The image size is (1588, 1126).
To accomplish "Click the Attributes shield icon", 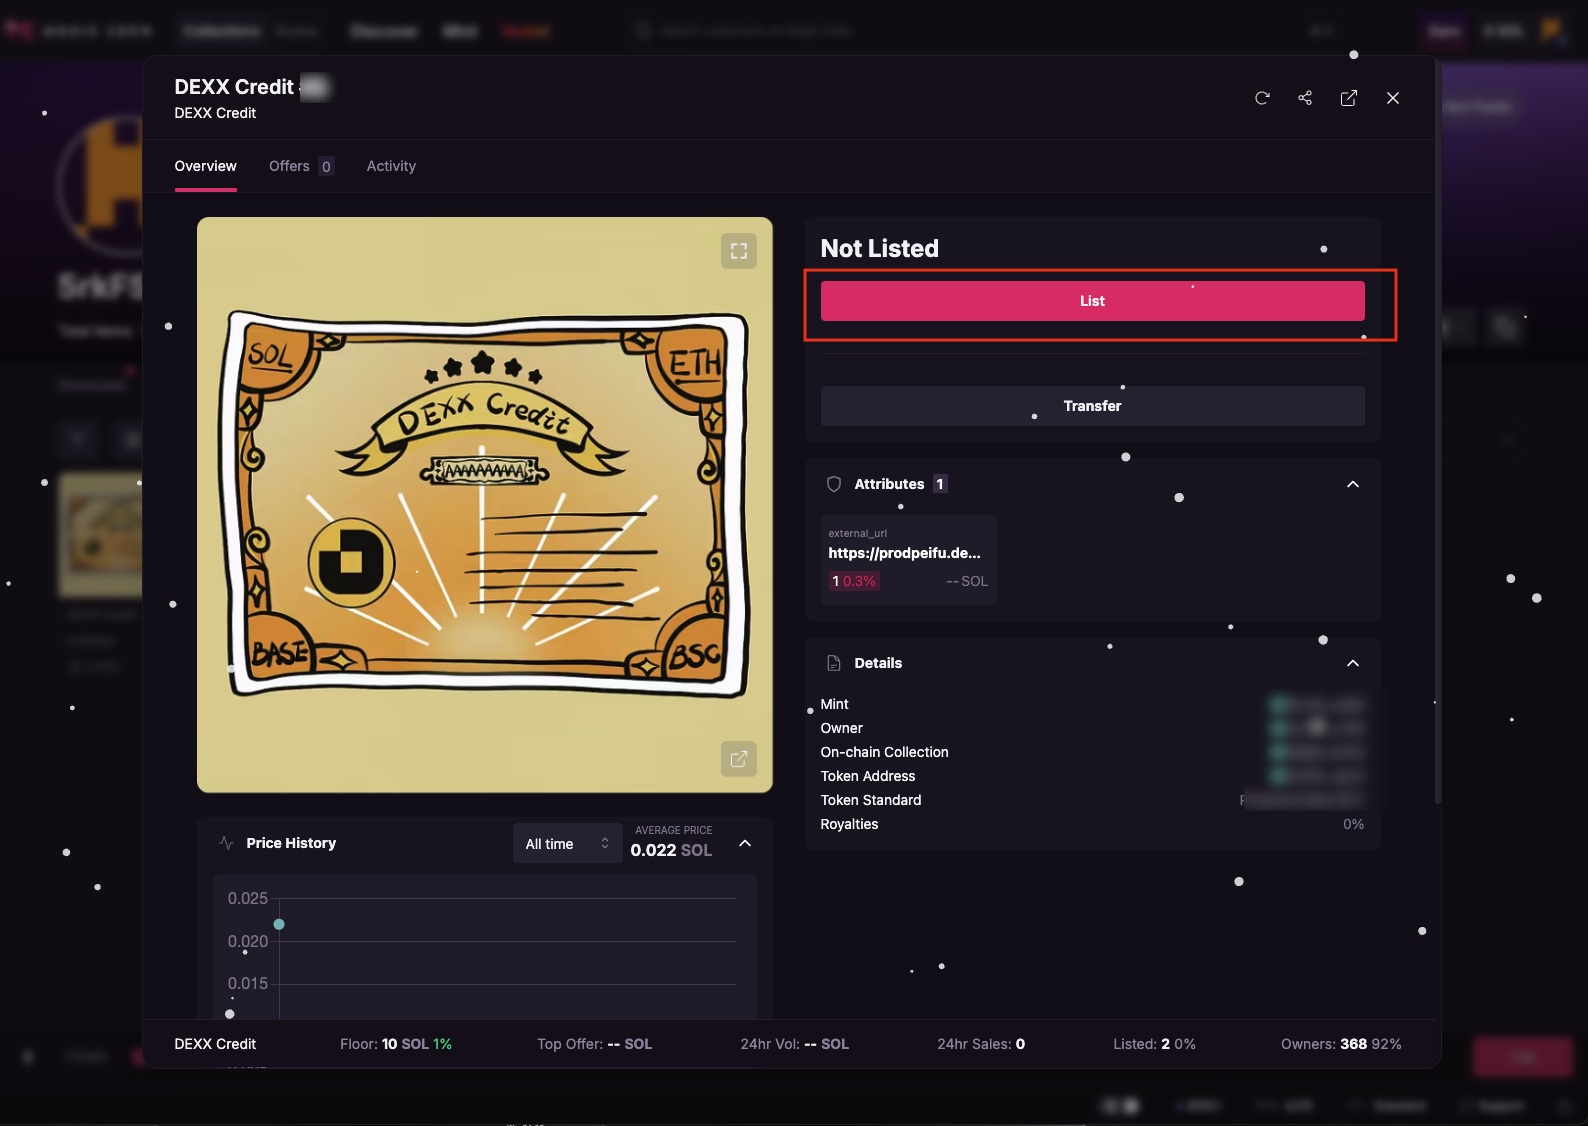I will (834, 484).
